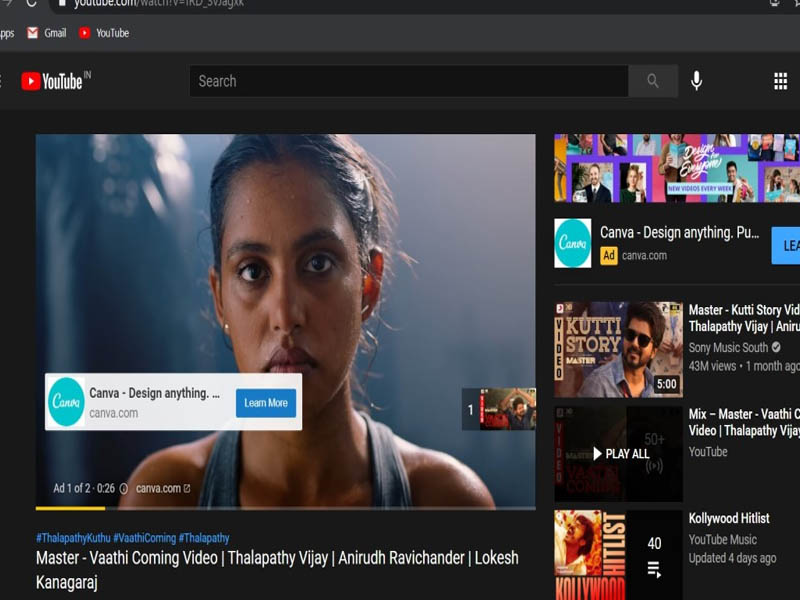This screenshot has width=800, height=600.
Task: Click the Canva logo in sidebar ad
Action: [x=572, y=243]
